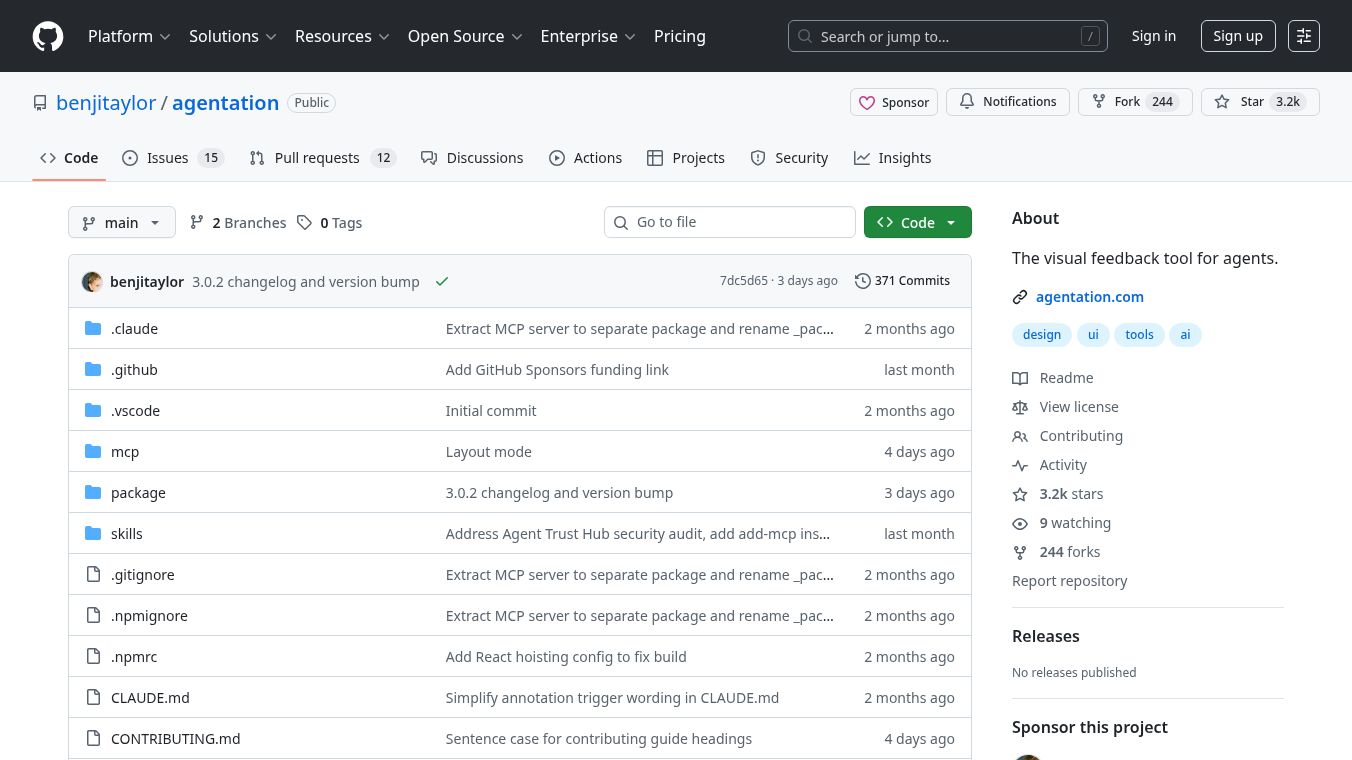
Task: Toggle Notifications for this repository
Action: (1008, 102)
